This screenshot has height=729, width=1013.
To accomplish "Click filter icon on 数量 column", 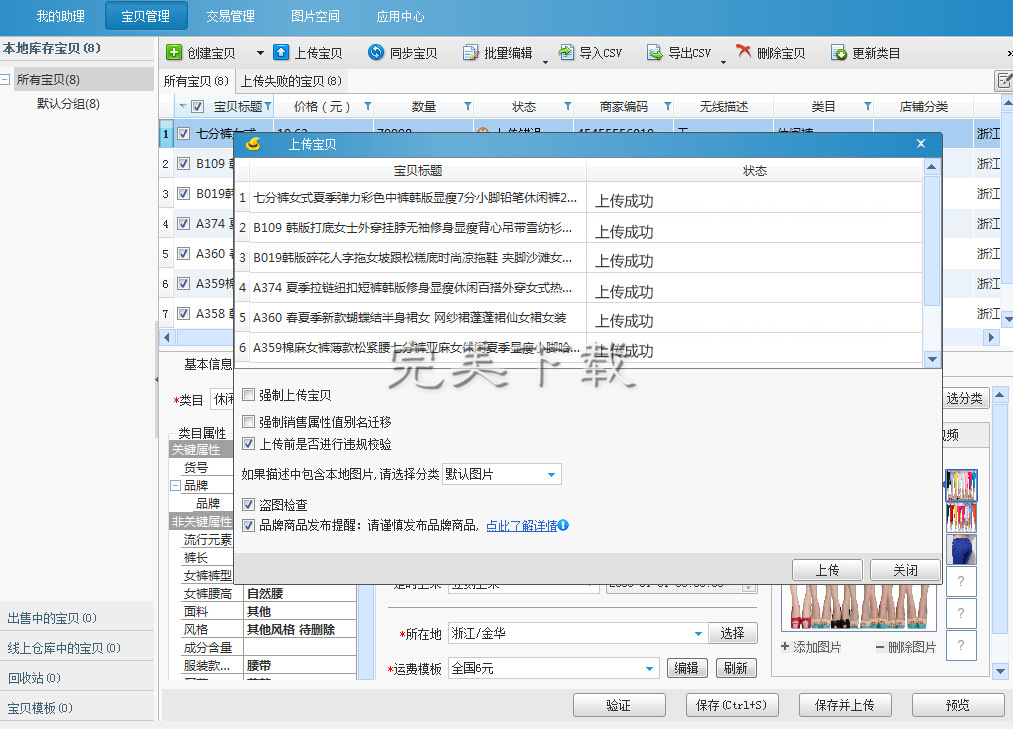I will (x=468, y=106).
